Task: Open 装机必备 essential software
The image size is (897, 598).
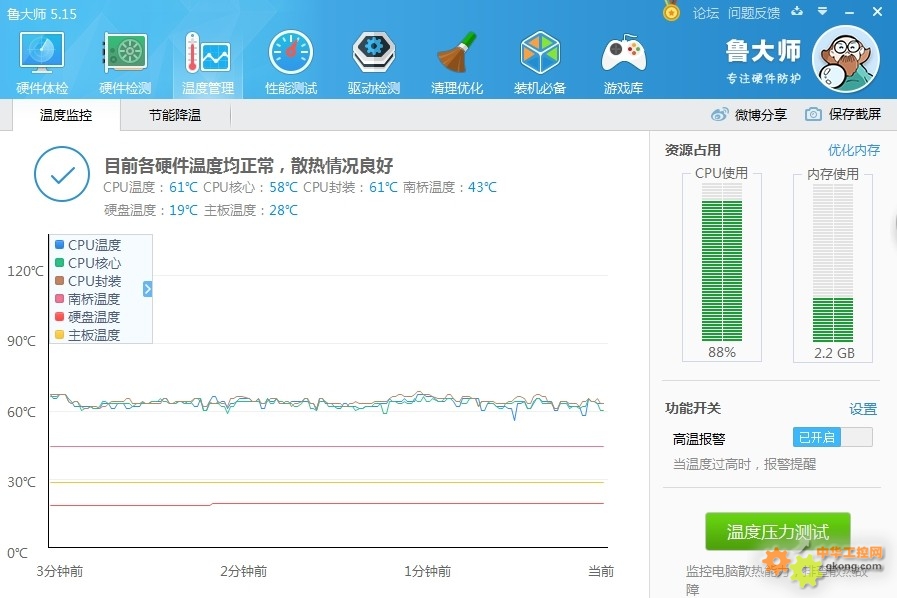Action: pos(539,62)
